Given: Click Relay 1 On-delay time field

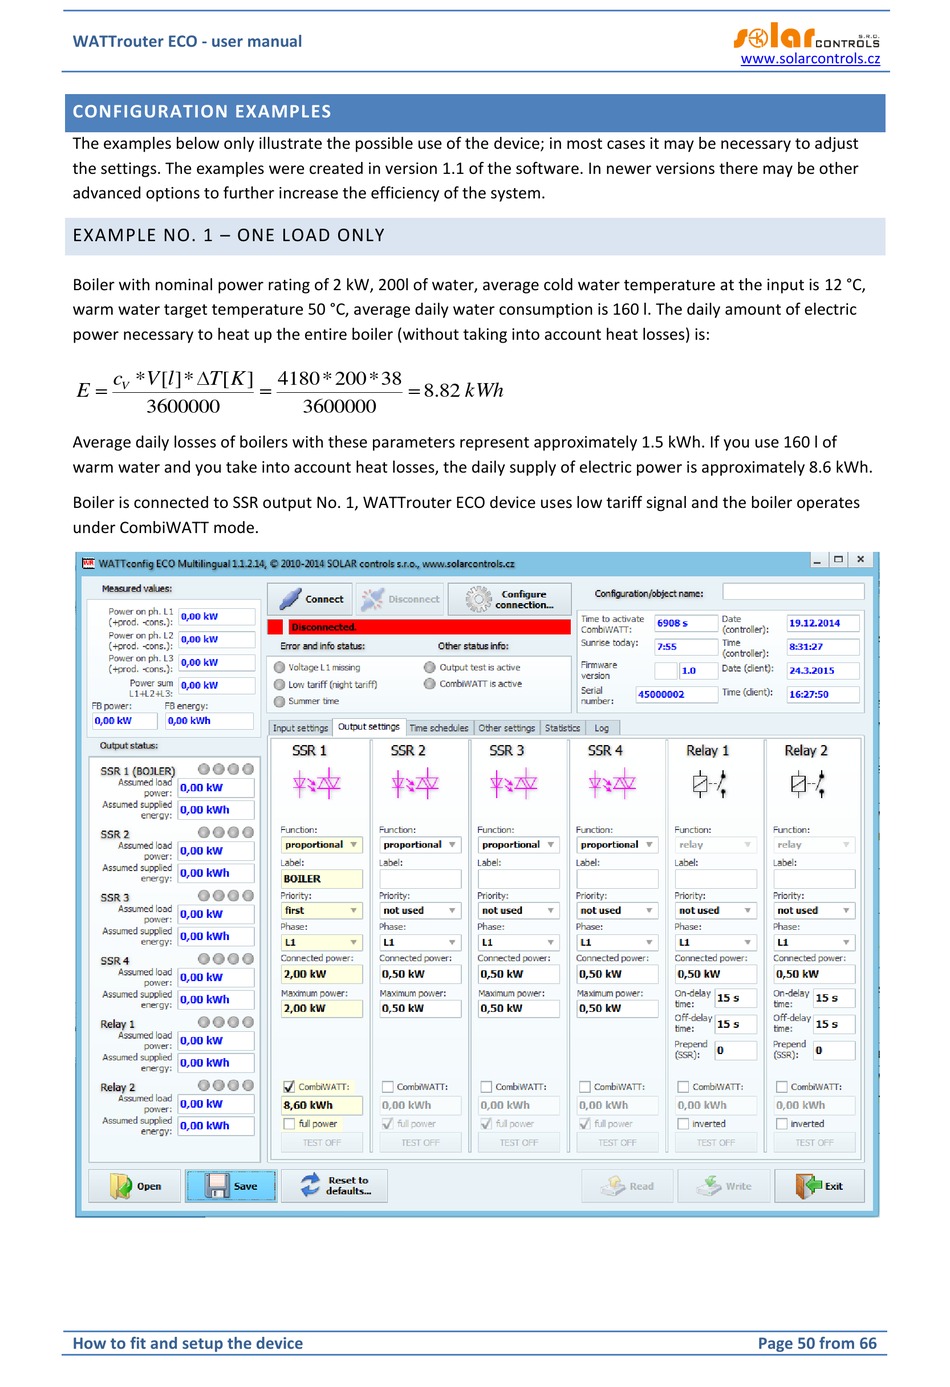Looking at the screenshot, I should pyautogui.click(x=735, y=998).
